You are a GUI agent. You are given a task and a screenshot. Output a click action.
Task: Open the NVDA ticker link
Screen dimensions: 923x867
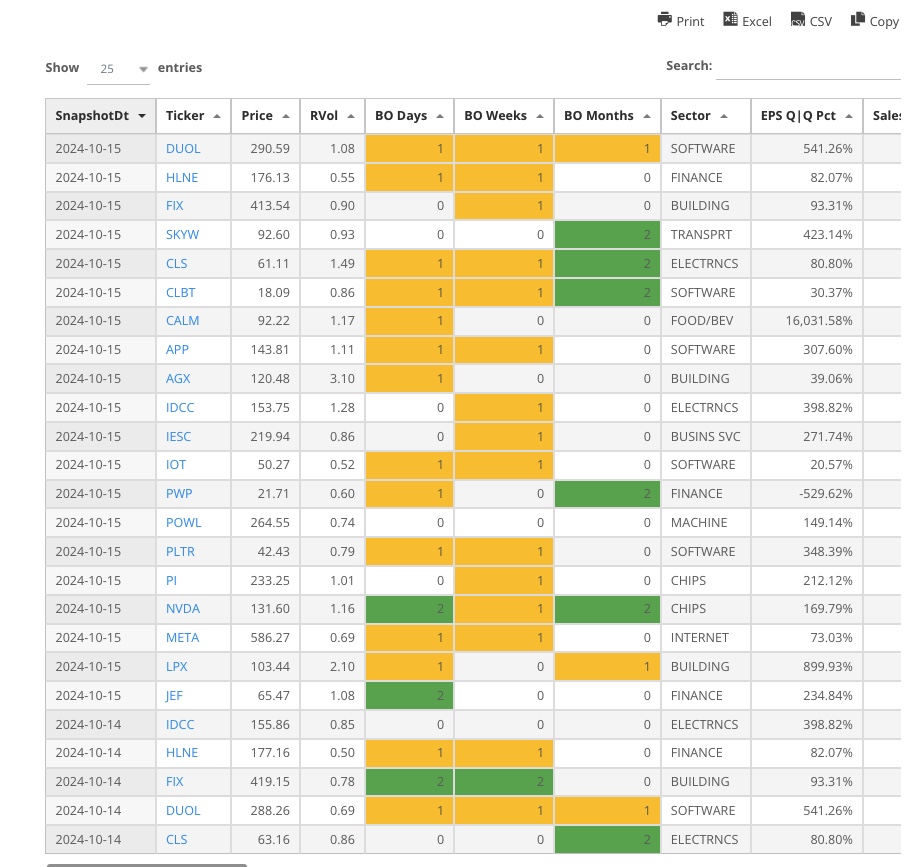tap(183, 608)
